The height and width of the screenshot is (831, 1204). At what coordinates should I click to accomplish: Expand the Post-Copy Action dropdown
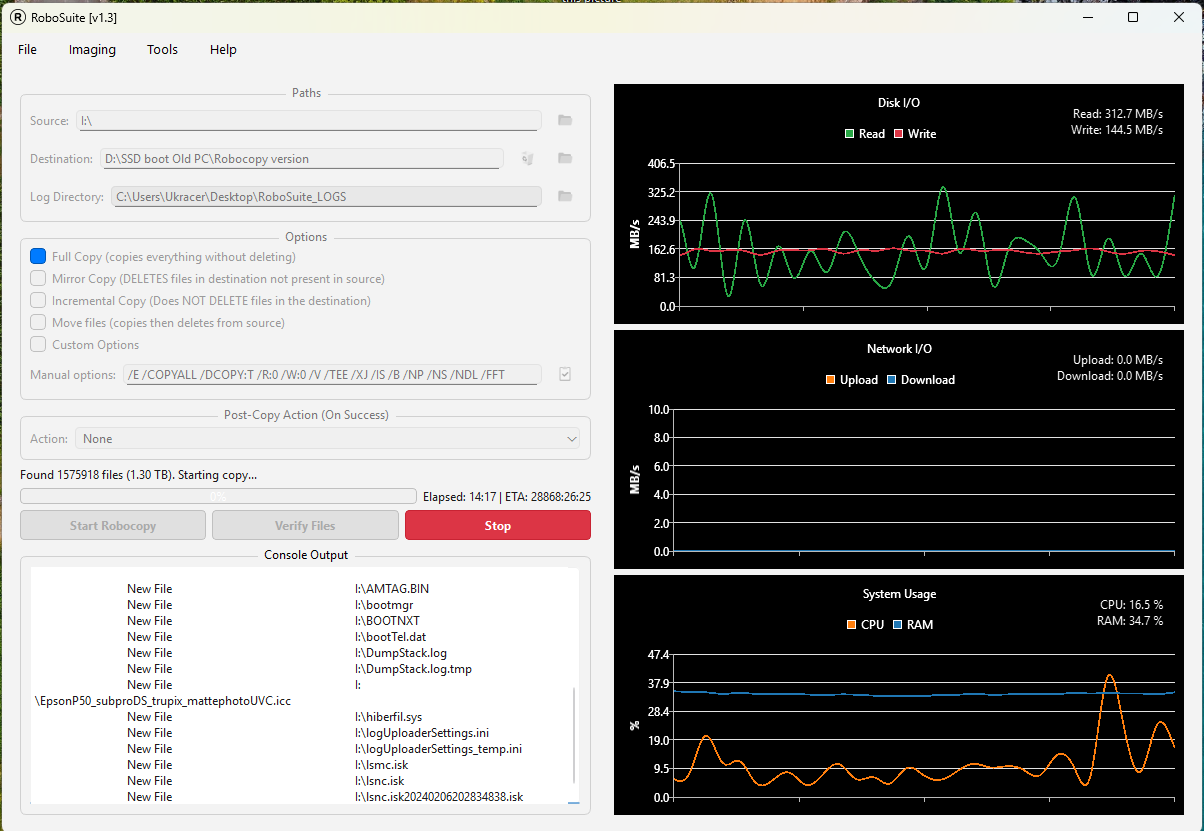(x=326, y=439)
